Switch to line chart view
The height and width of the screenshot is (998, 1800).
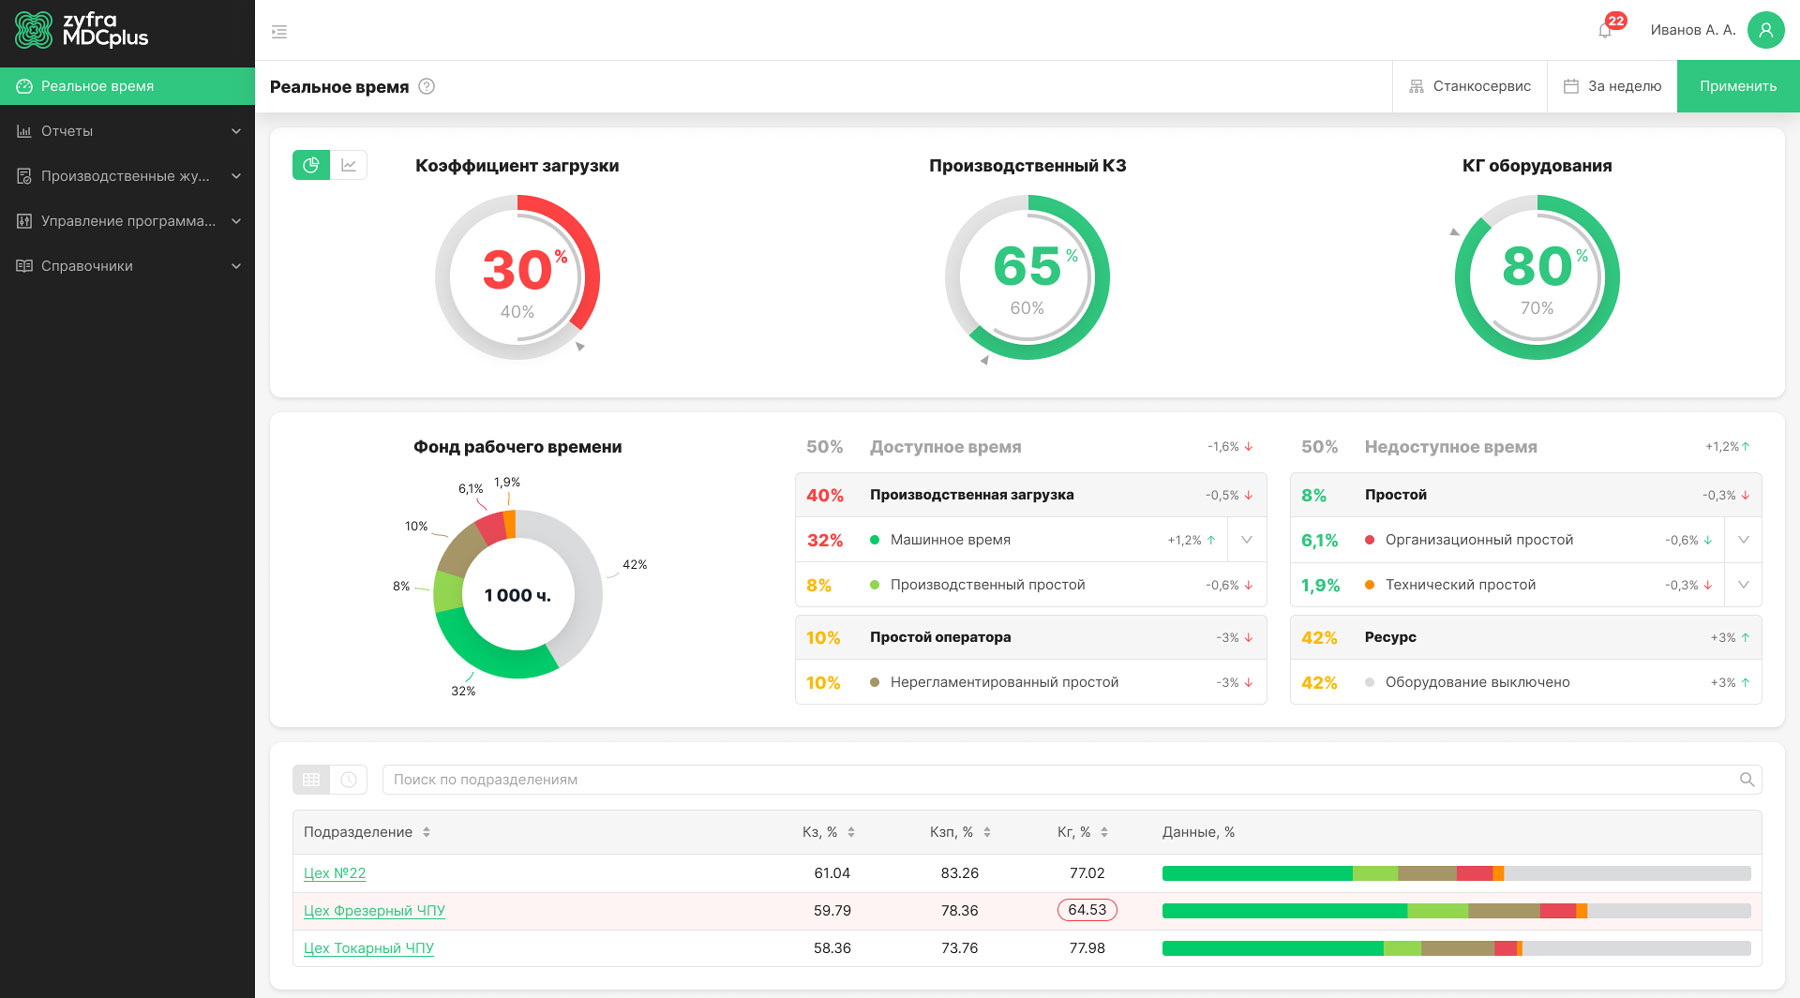349,165
